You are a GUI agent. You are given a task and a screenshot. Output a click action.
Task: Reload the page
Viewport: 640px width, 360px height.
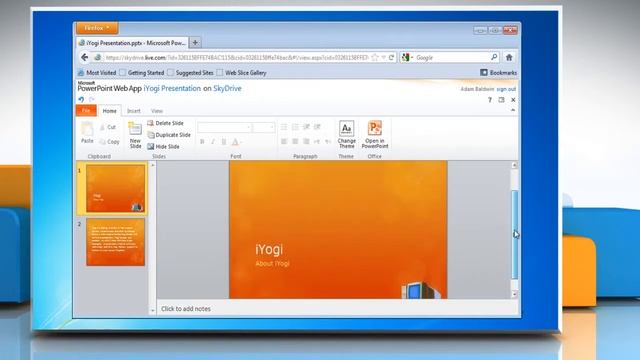click(x=391, y=58)
